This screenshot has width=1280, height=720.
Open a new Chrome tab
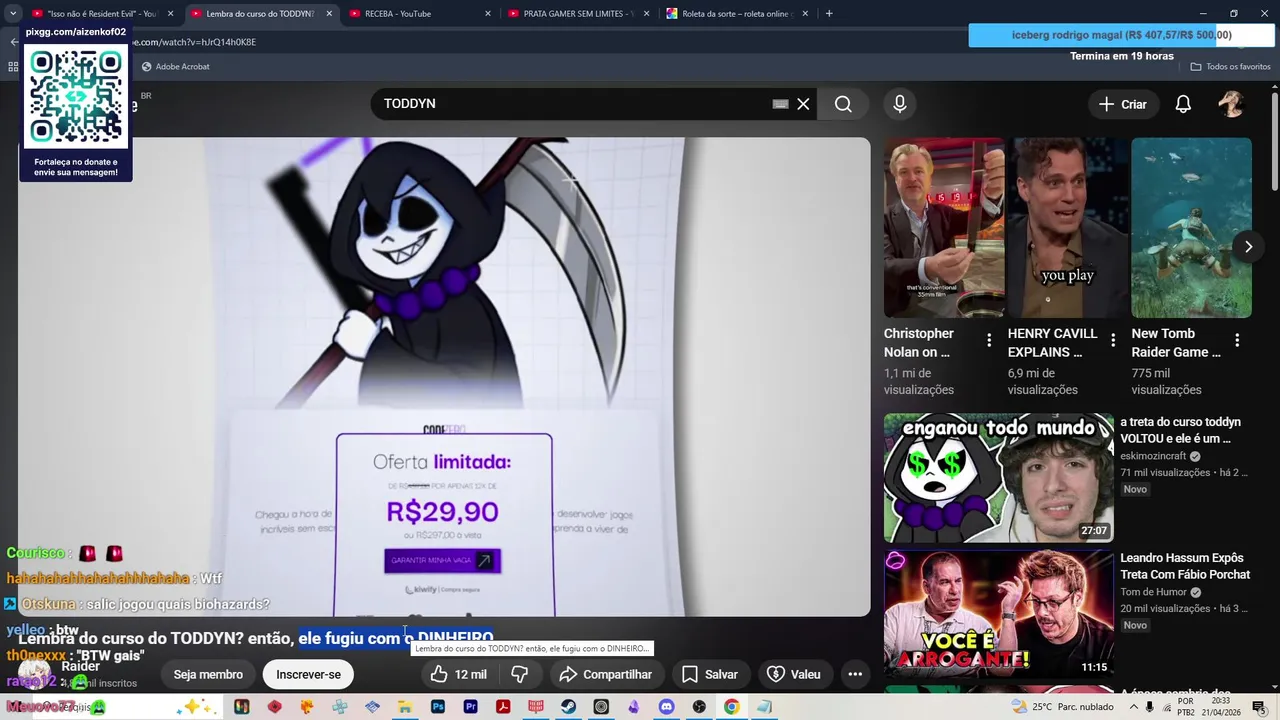(829, 14)
